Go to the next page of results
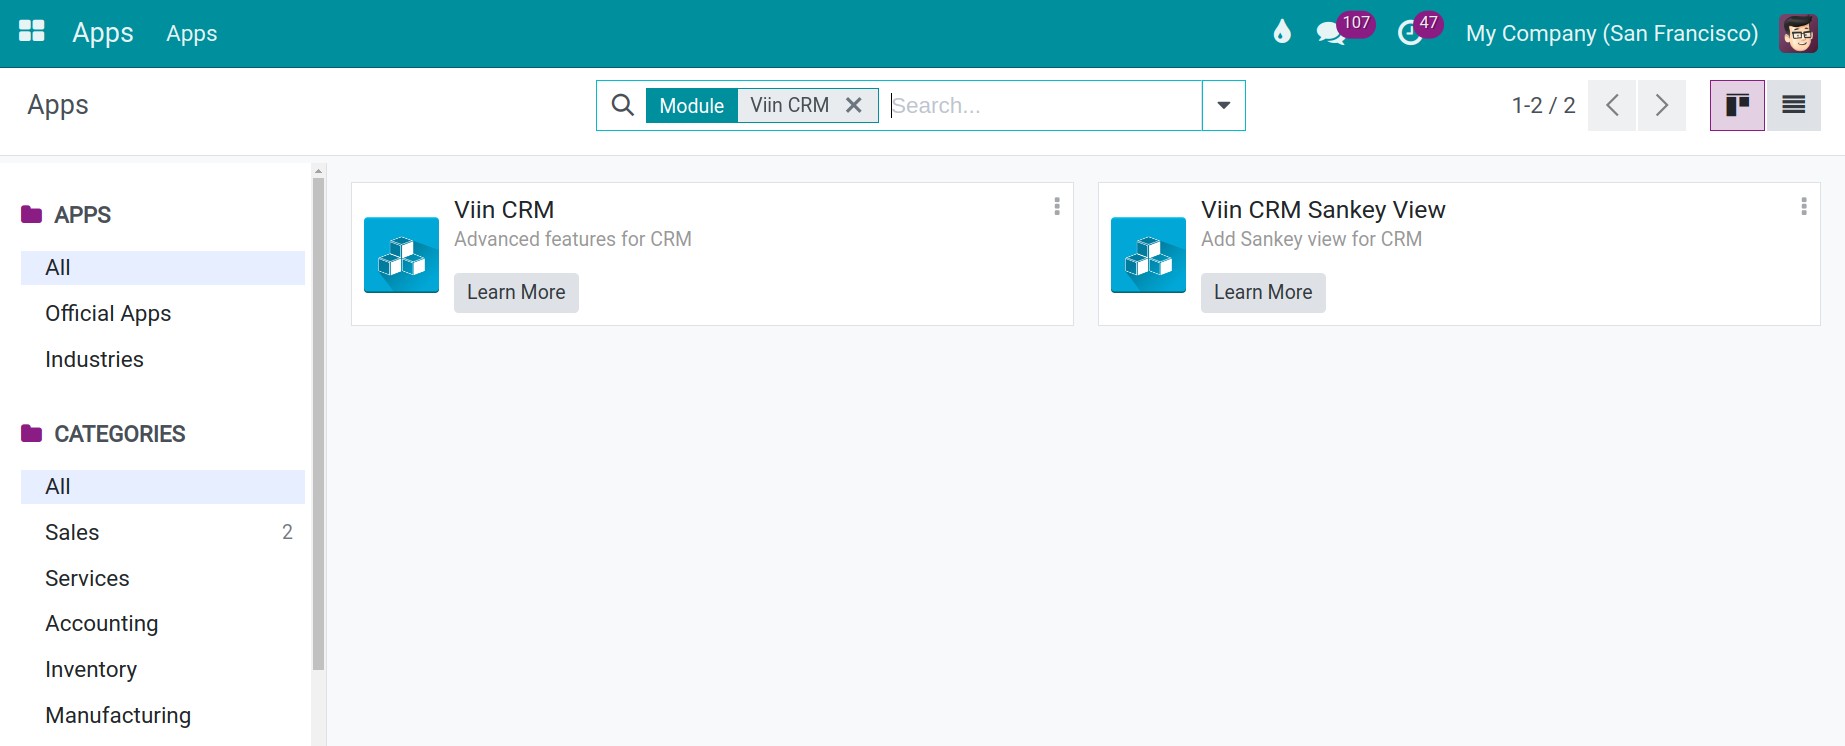 [1661, 105]
